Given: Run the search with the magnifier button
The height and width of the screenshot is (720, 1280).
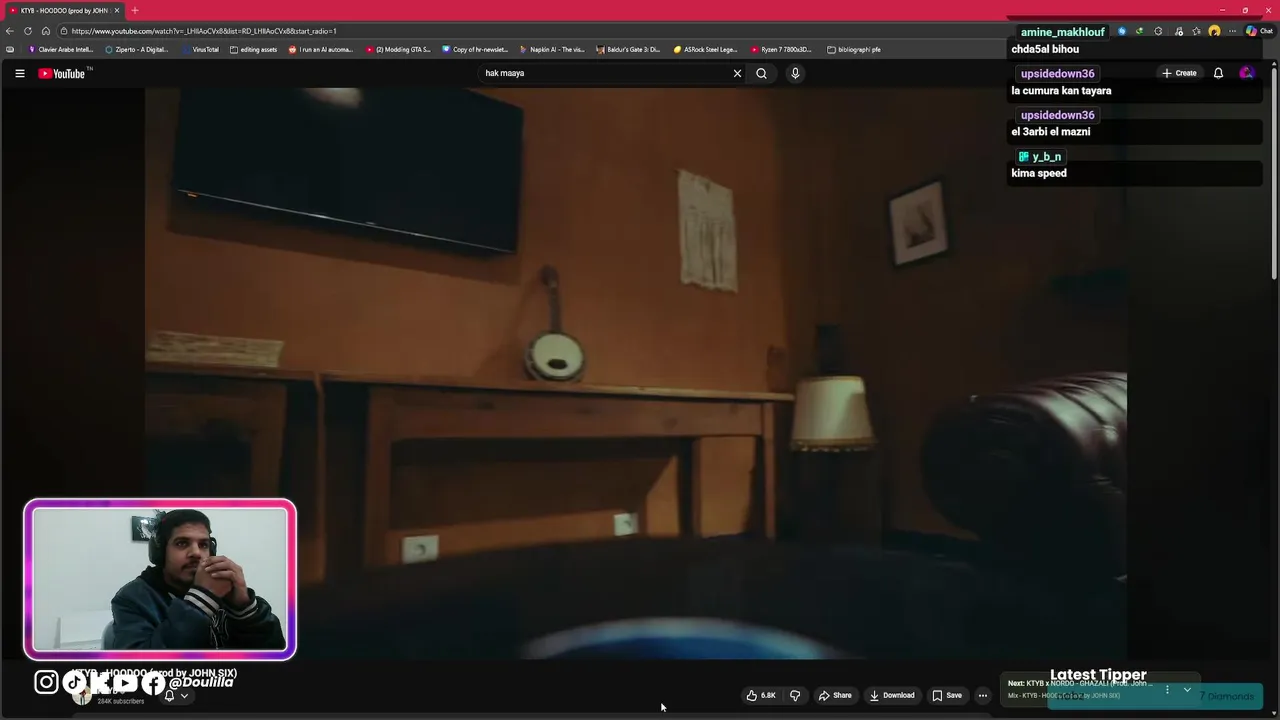Looking at the screenshot, I should [x=761, y=73].
